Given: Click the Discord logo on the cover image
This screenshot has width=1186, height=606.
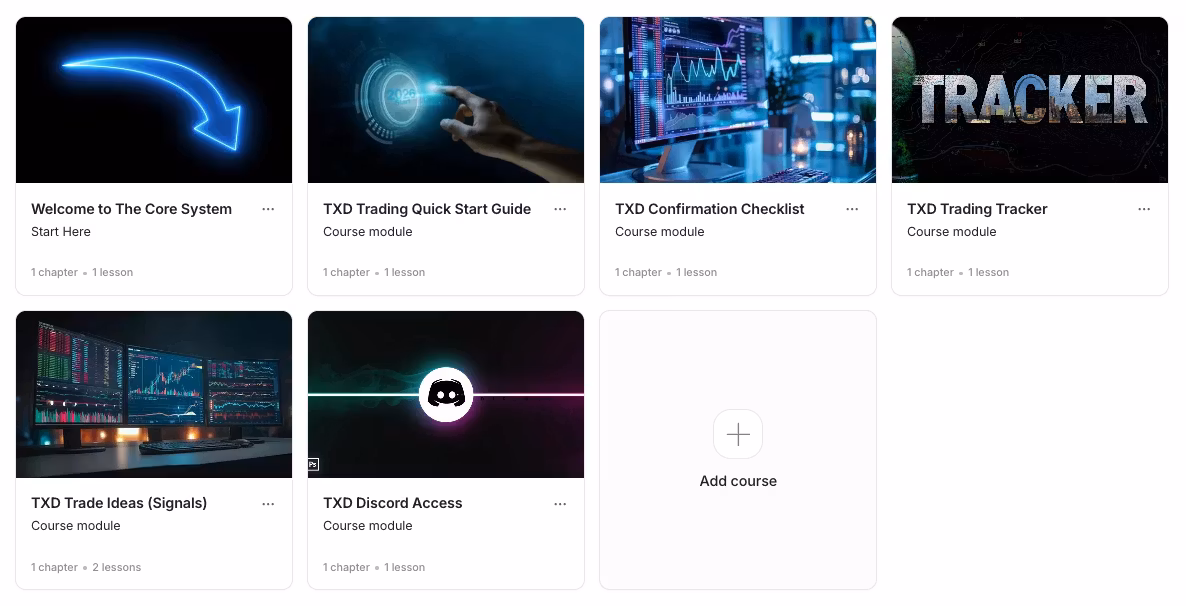Looking at the screenshot, I should [x=446, y=394].
